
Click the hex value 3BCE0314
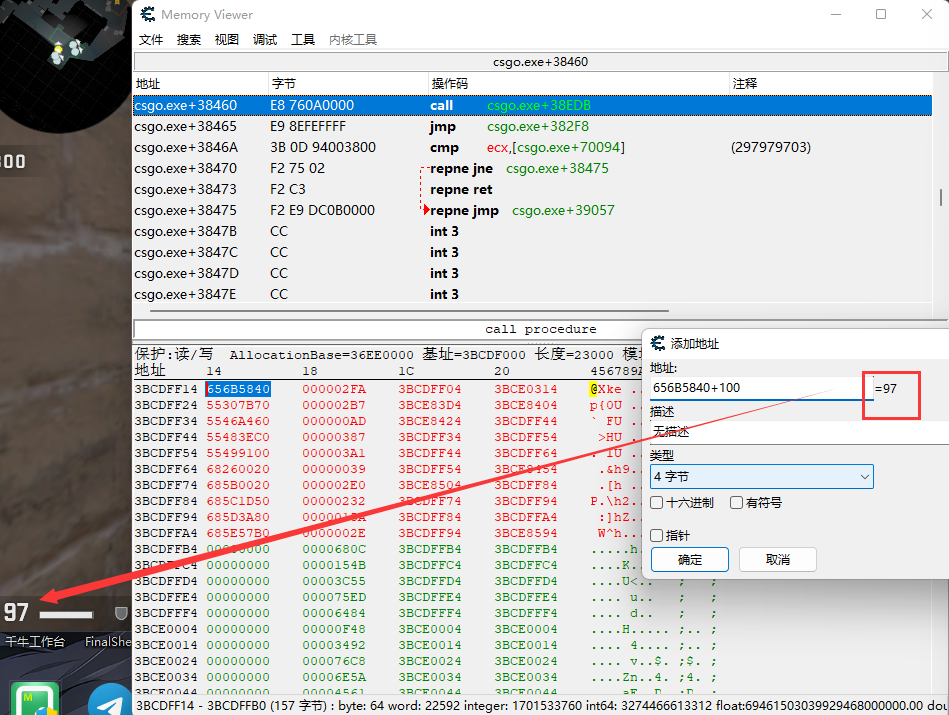click(526, 389)
